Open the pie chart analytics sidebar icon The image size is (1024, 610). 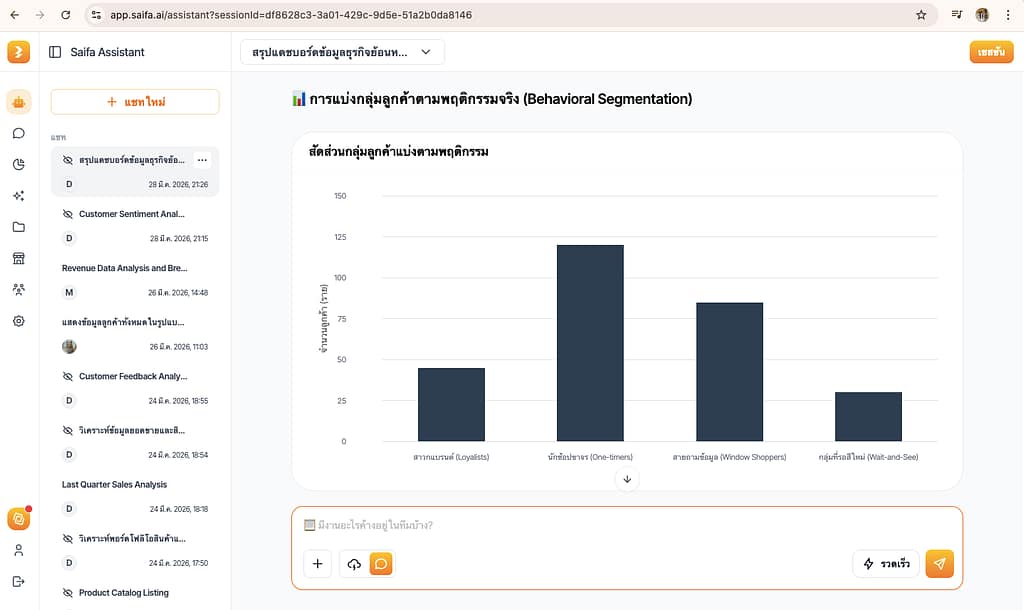[x=18, y=165]
